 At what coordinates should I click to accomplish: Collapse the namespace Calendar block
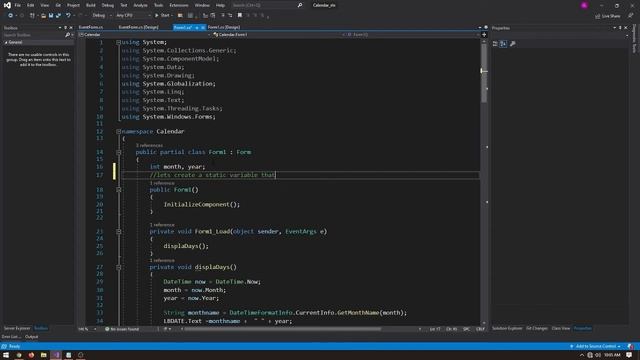click(118, 131)
